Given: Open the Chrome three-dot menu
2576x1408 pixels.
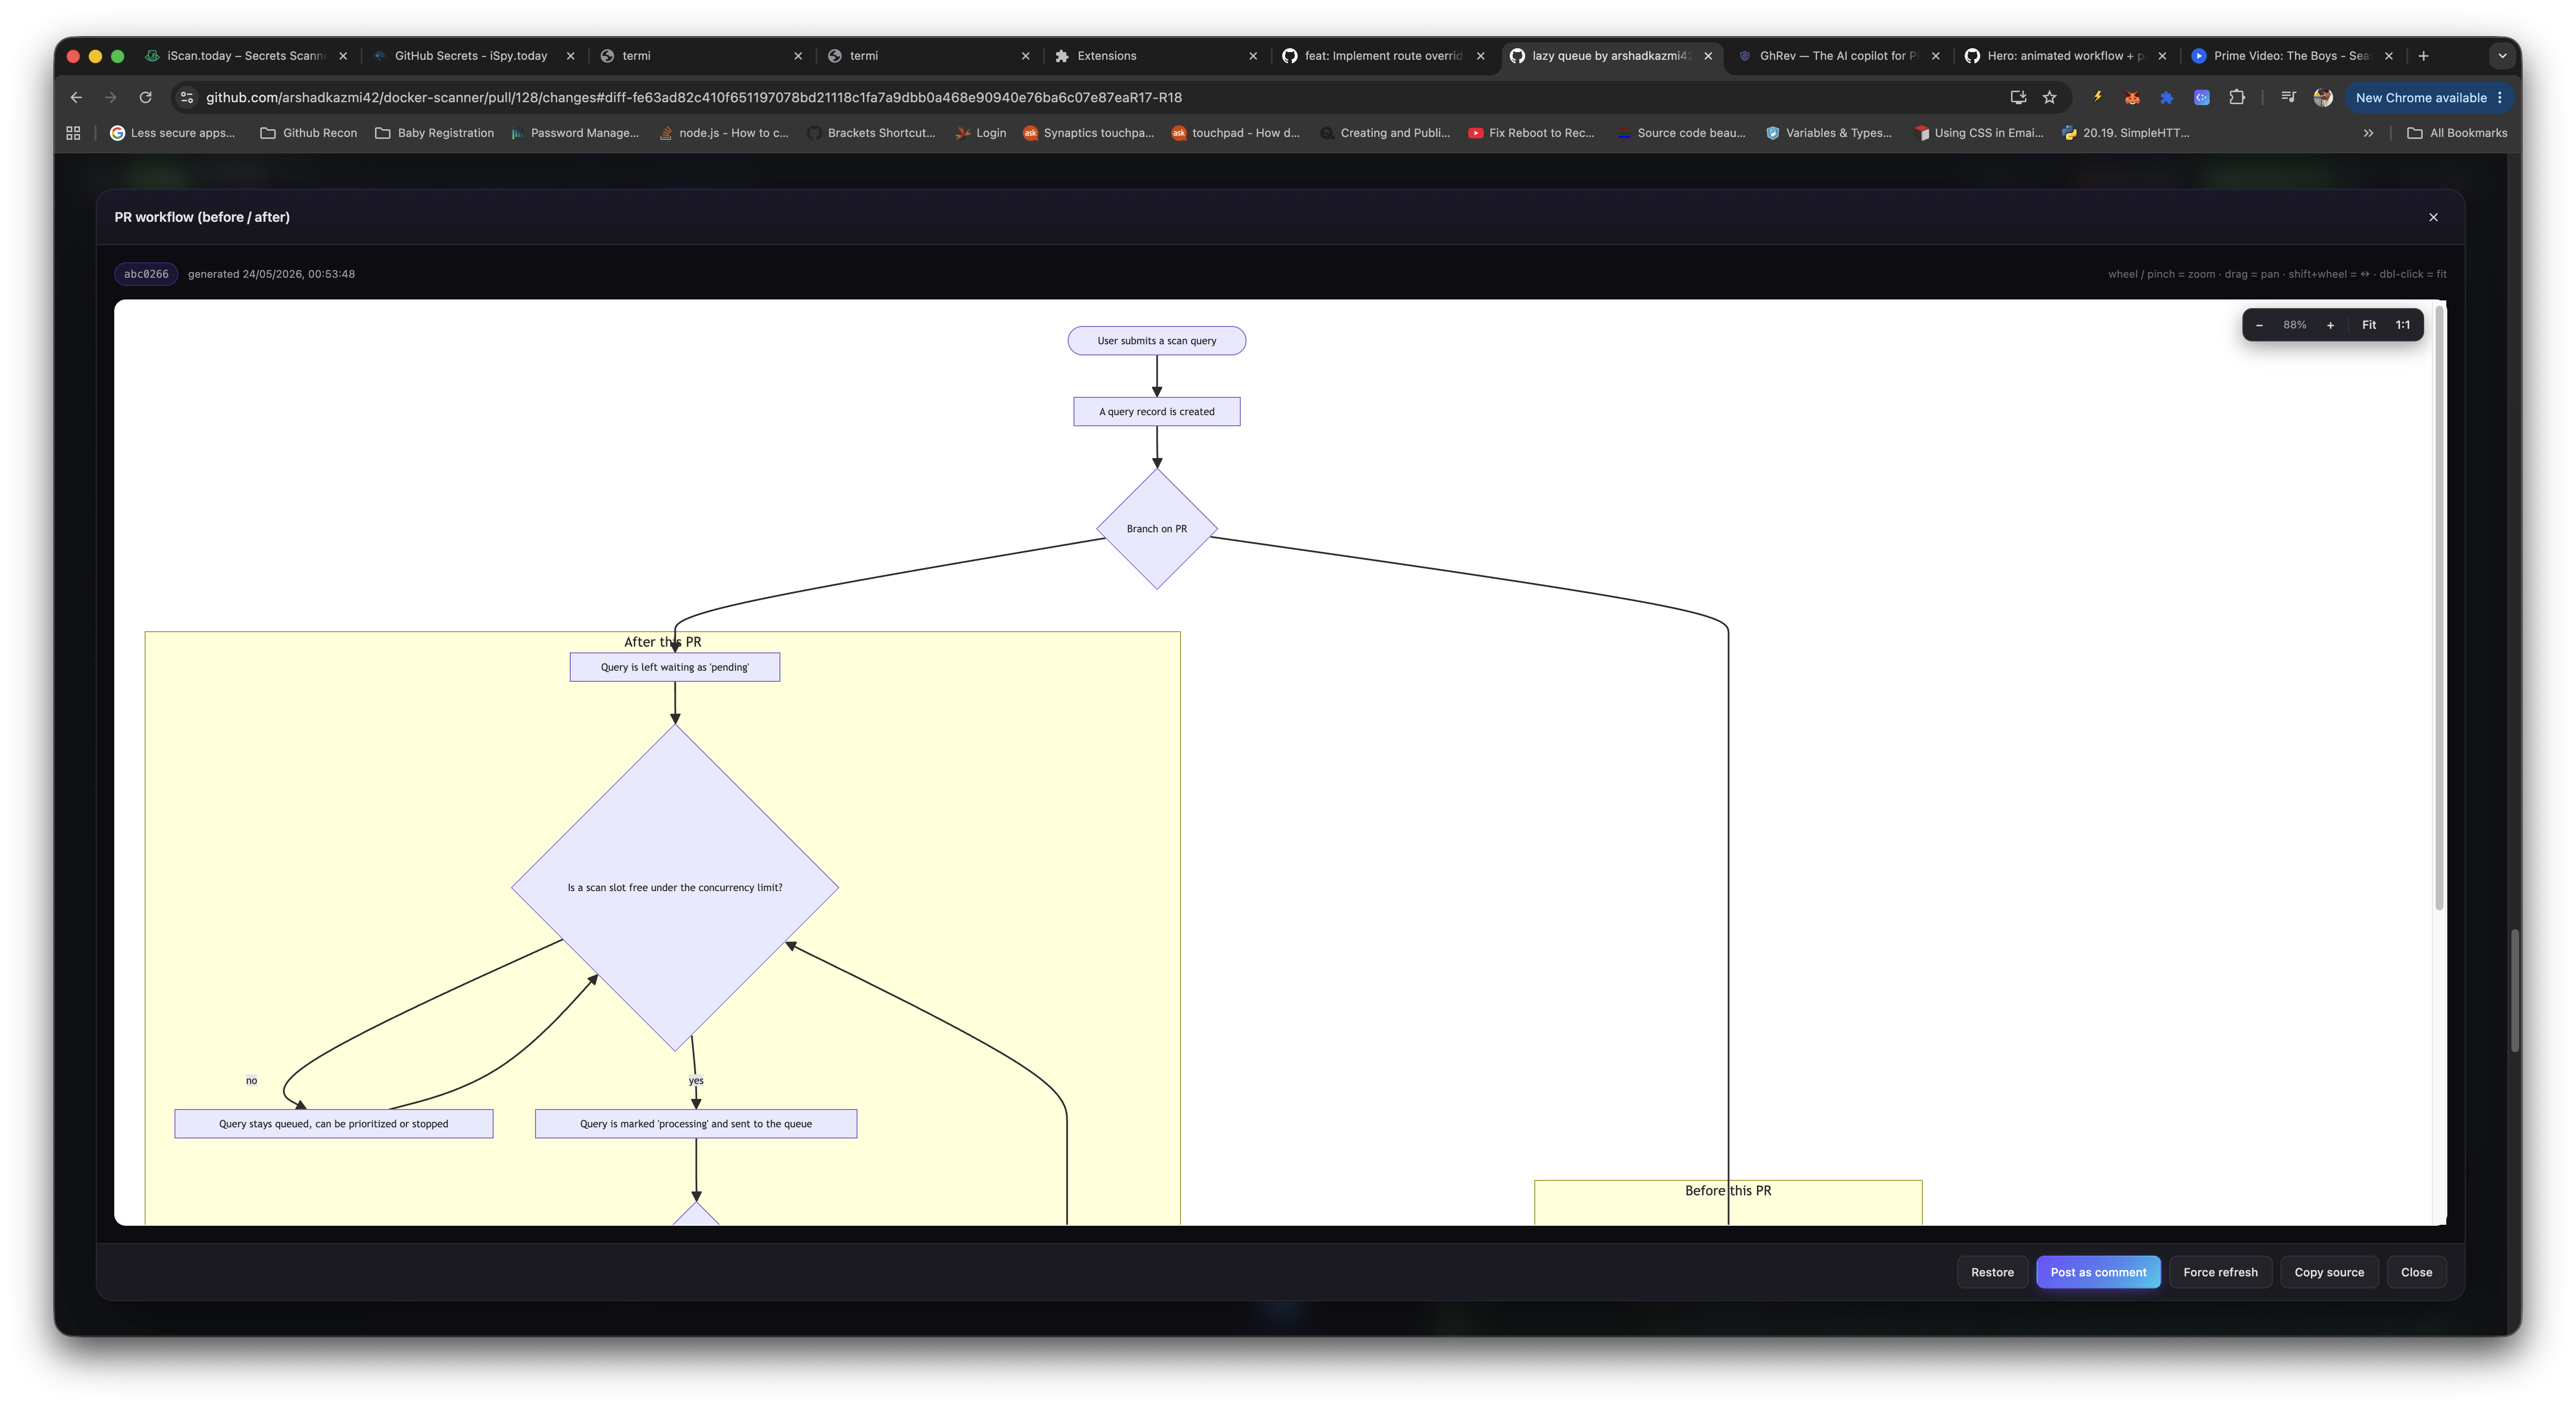Looking at the screenshot, I should tap(2500, 98).
